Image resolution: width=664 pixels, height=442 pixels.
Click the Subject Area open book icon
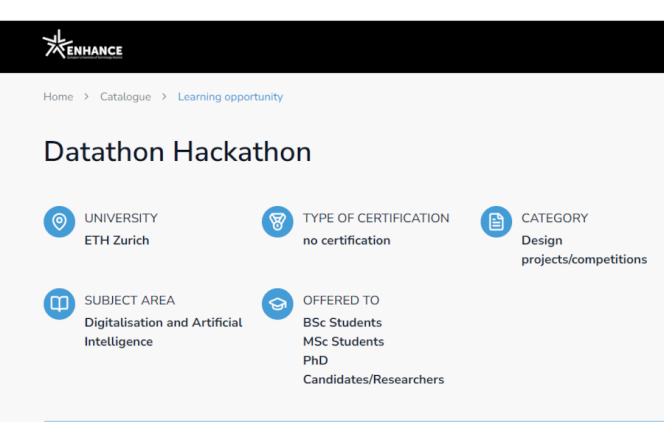click(59, 304)
